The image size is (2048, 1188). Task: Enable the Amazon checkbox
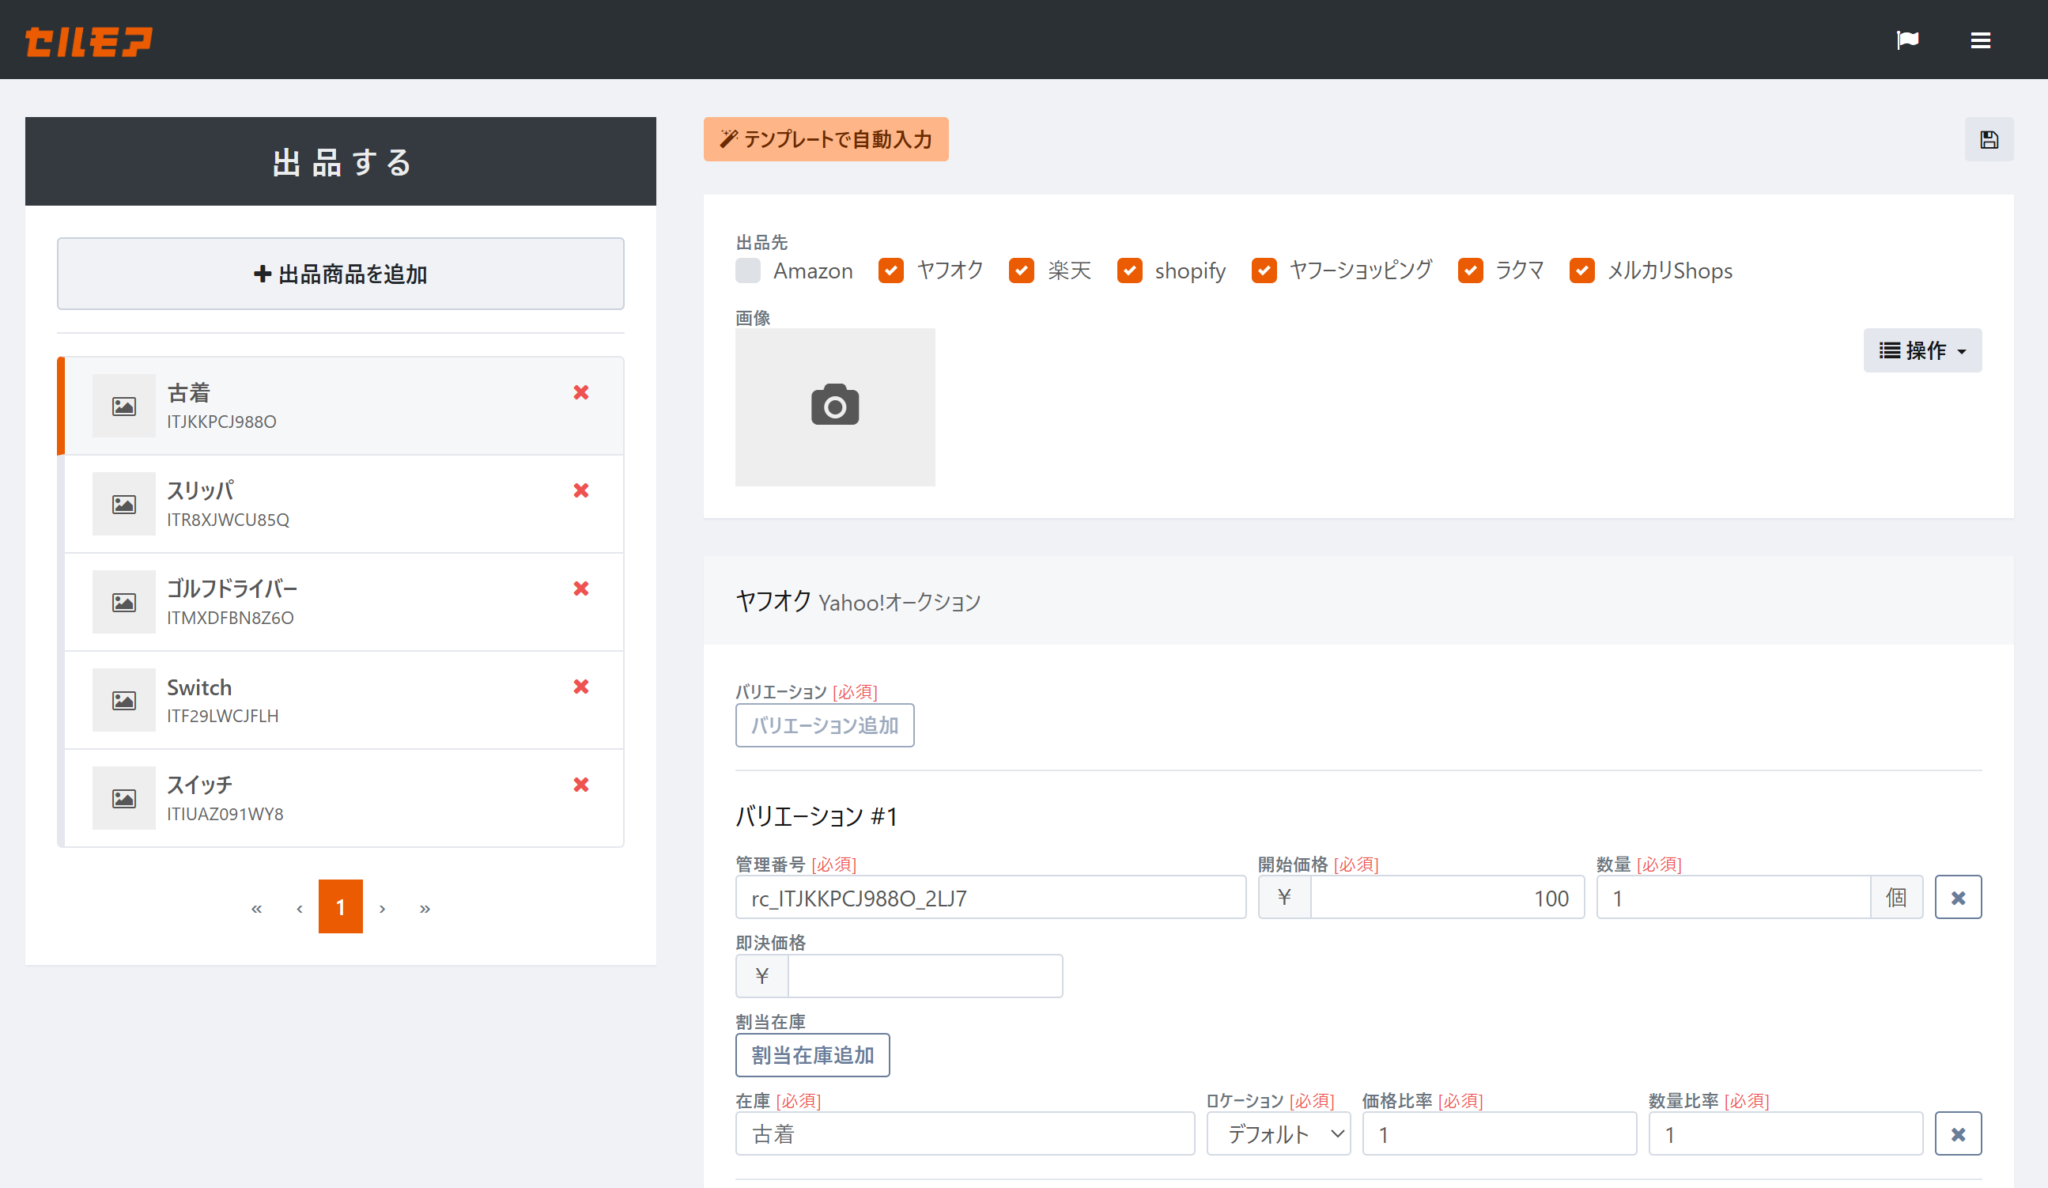(748, 271)
